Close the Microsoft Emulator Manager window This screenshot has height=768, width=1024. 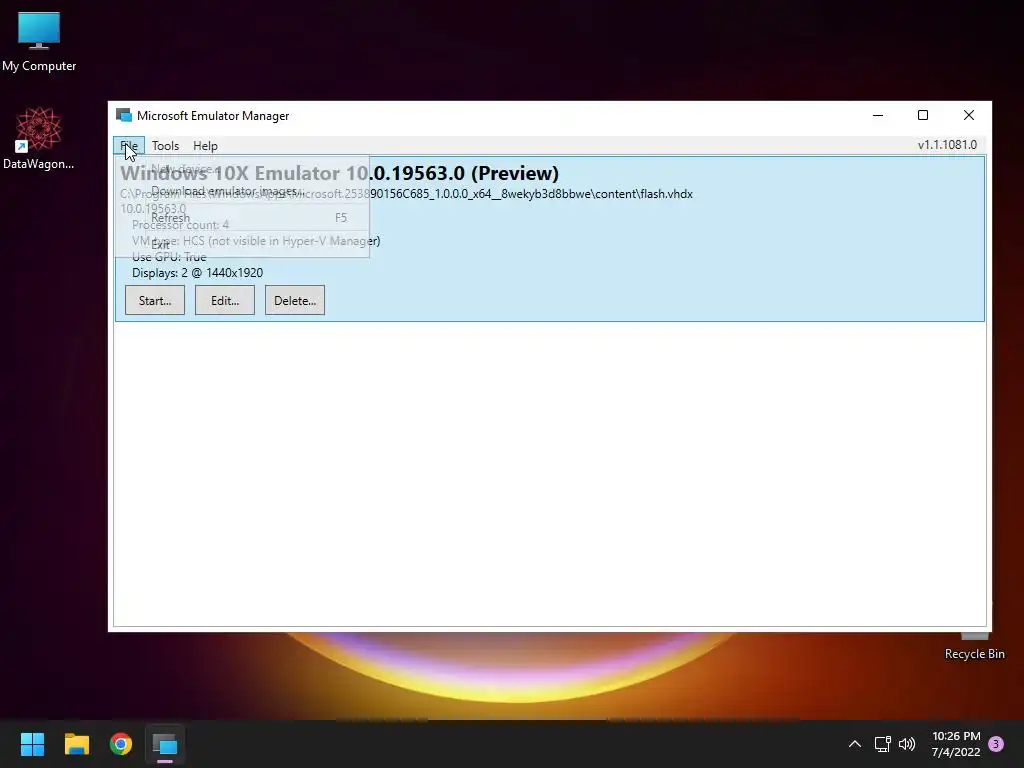tap(968, 116)
